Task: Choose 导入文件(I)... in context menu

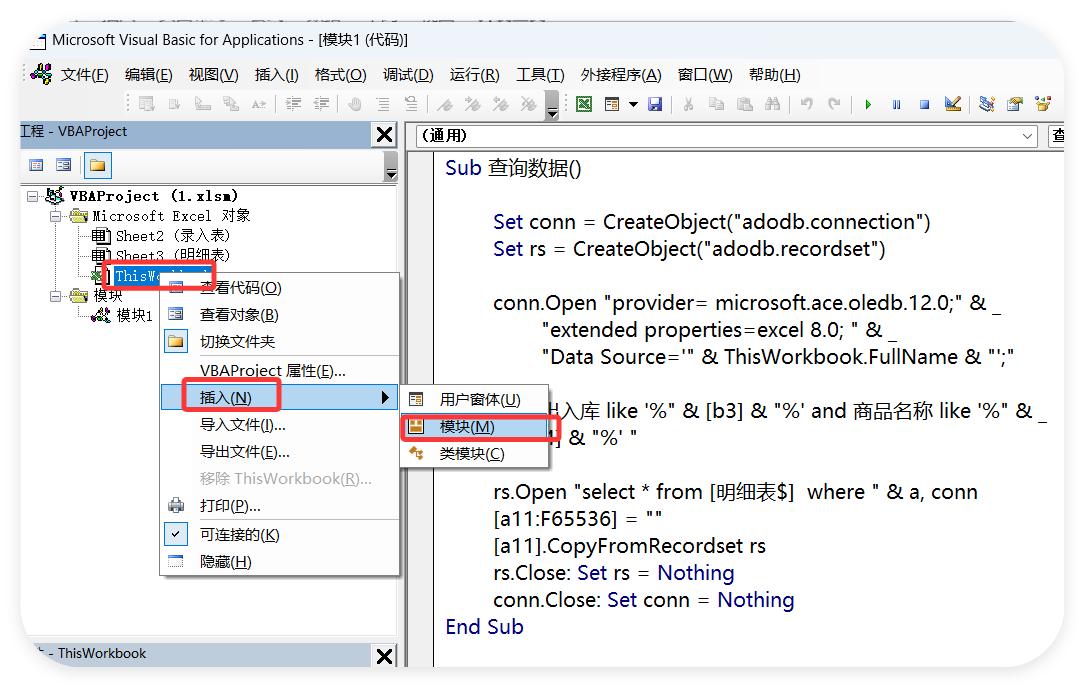Action: point(279,425)
